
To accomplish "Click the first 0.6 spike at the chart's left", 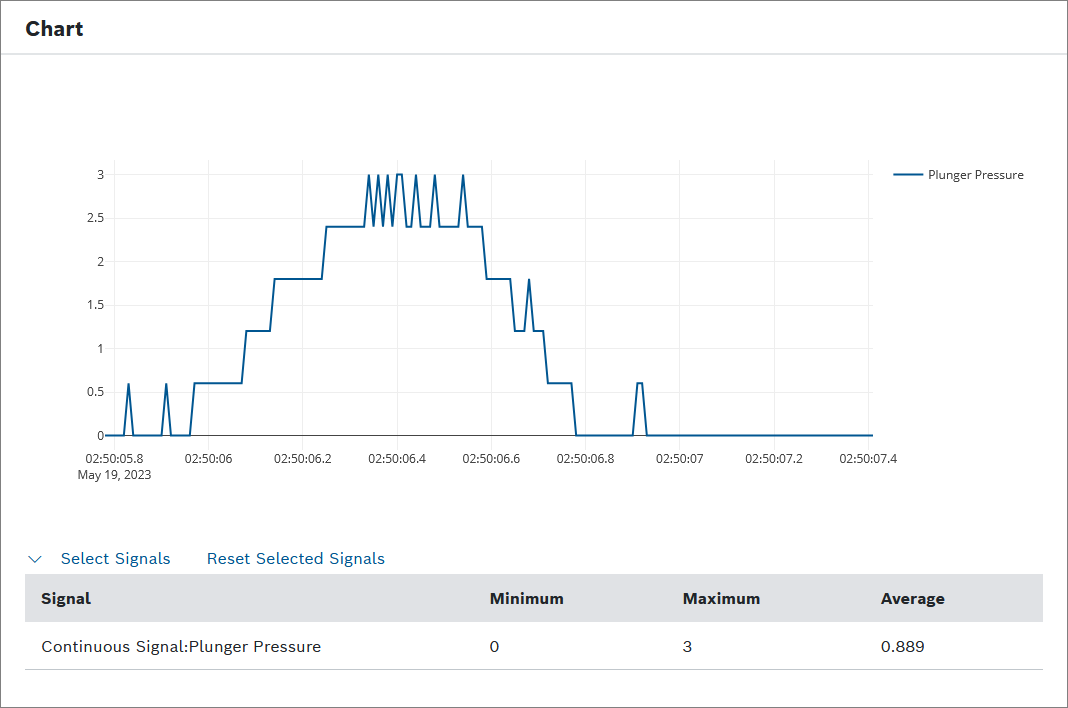I will [128, 385].
